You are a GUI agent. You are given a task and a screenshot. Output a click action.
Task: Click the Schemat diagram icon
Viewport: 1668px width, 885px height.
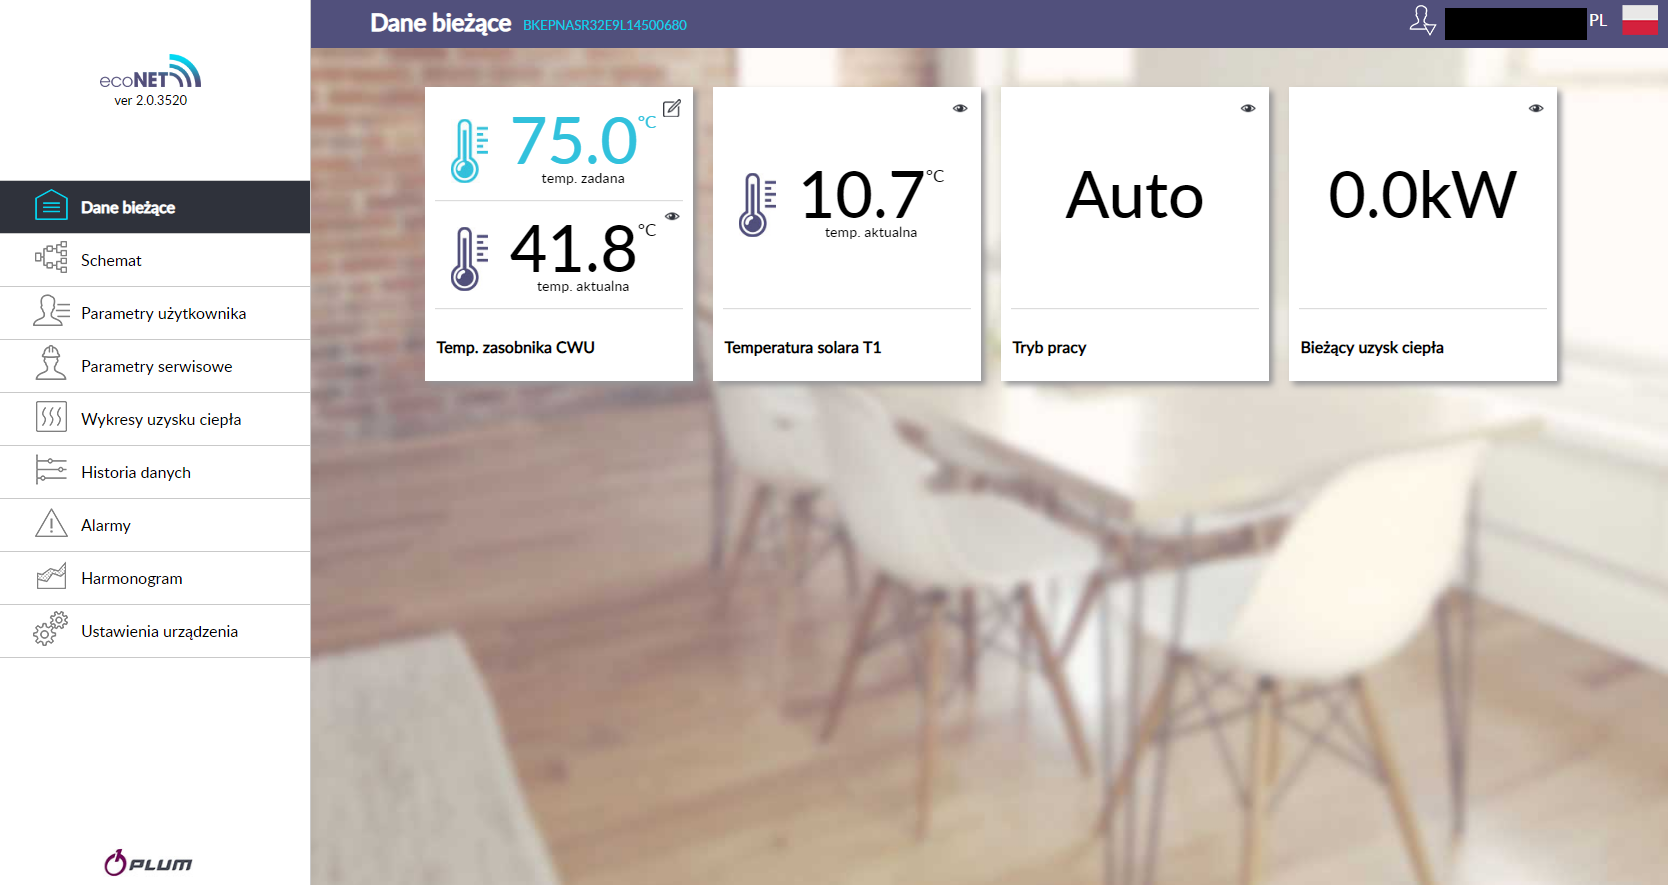[51, 258]
